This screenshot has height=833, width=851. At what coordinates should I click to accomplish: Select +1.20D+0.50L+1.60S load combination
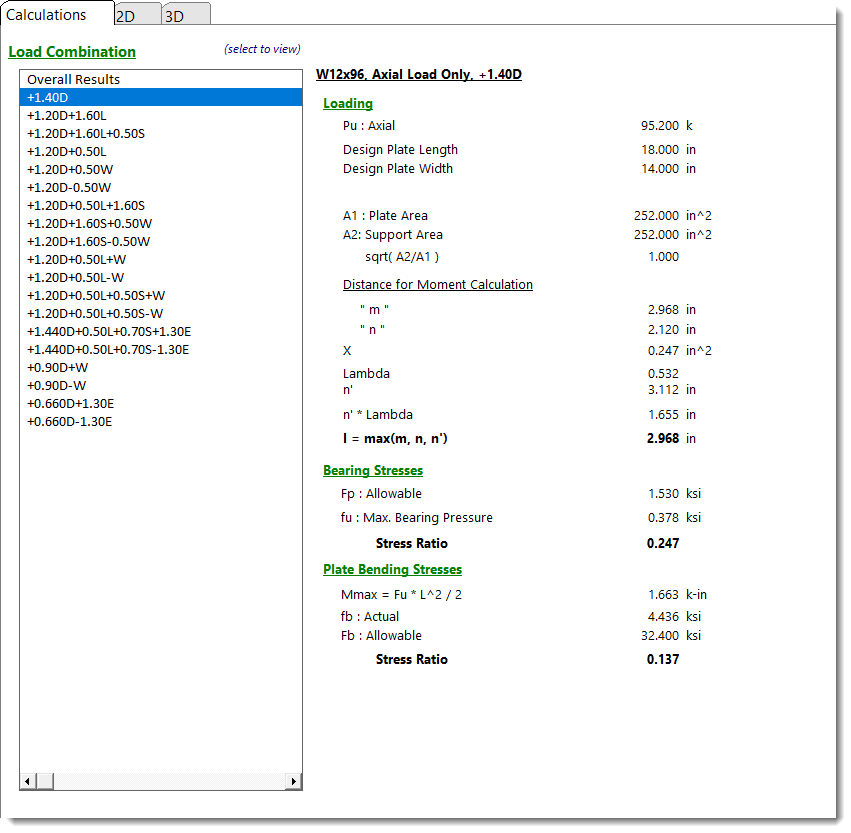(85, 205)
